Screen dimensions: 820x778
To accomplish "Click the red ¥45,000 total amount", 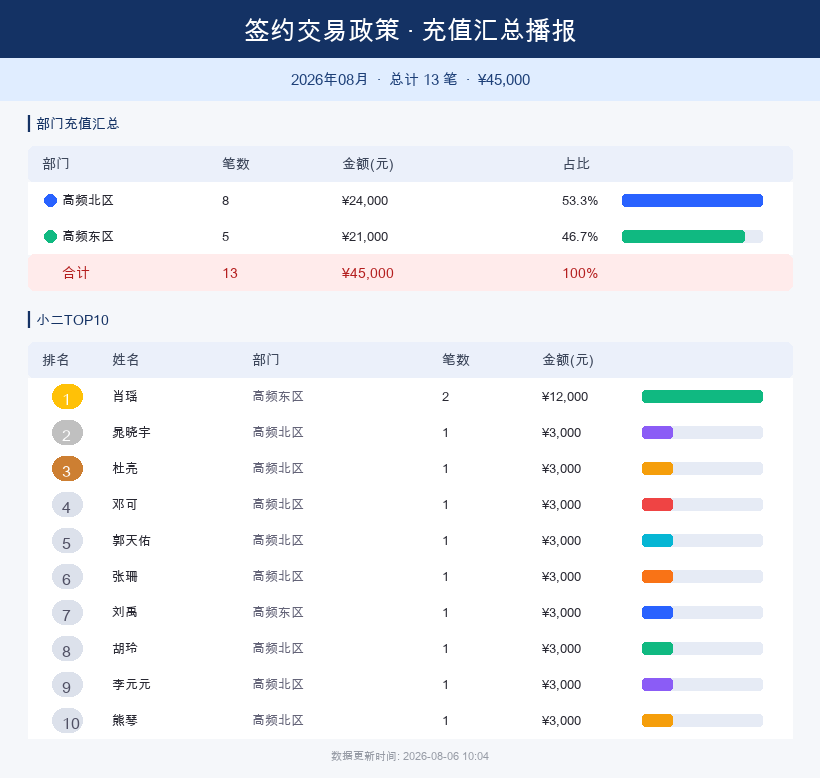I will pos(367,273).
